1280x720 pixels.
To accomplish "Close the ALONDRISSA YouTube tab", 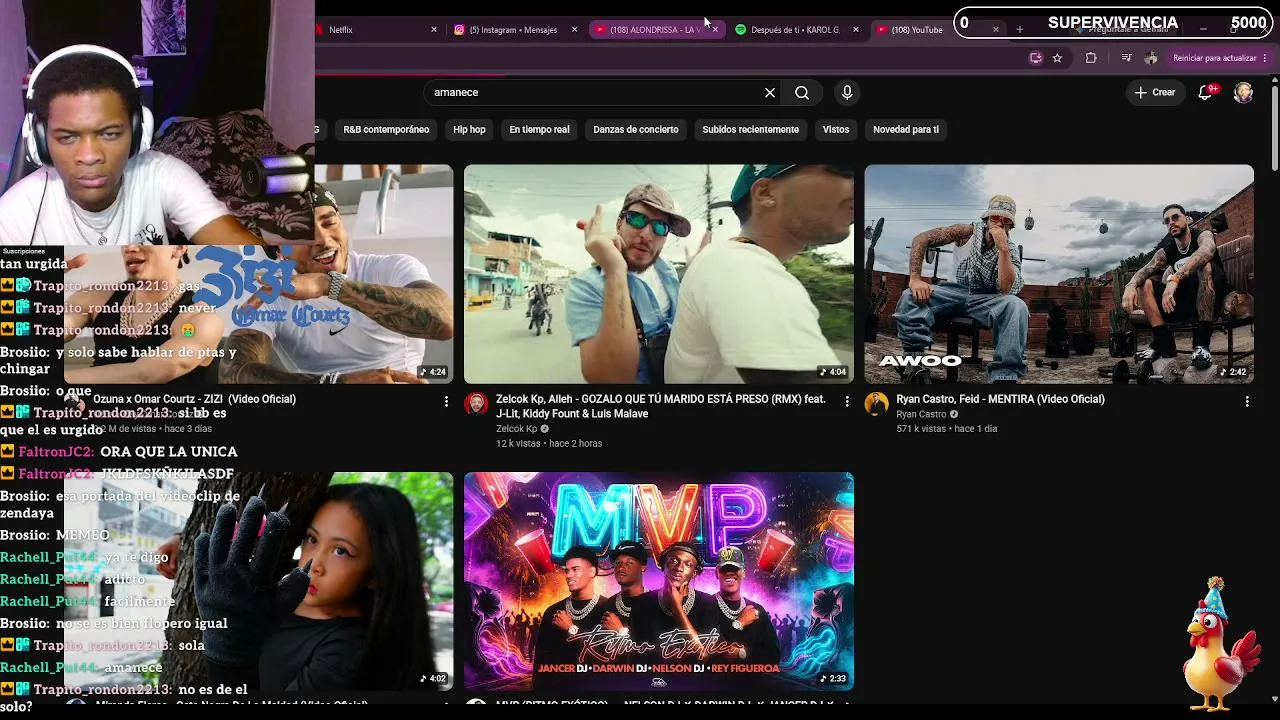I will [715, 30].
